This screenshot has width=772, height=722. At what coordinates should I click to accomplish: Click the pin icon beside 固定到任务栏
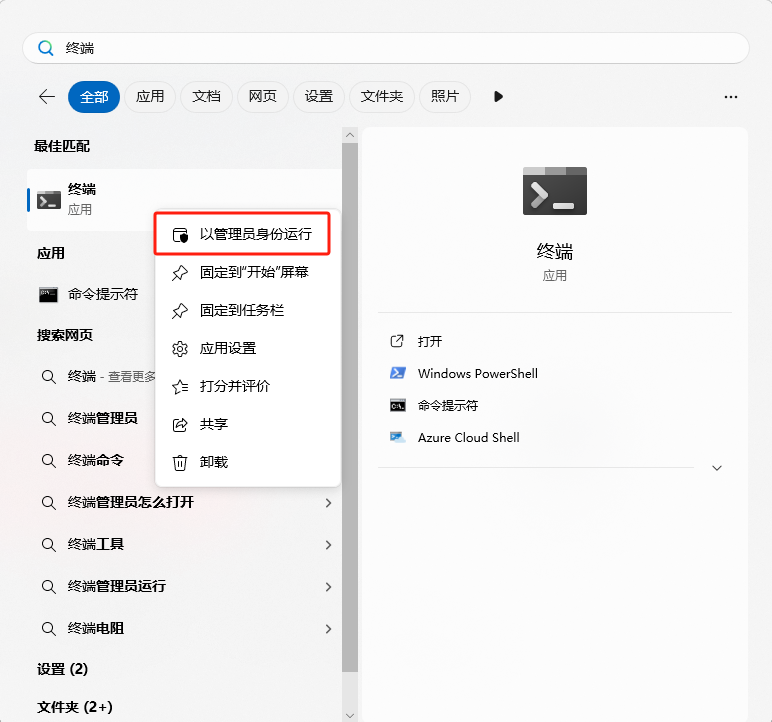180,310
